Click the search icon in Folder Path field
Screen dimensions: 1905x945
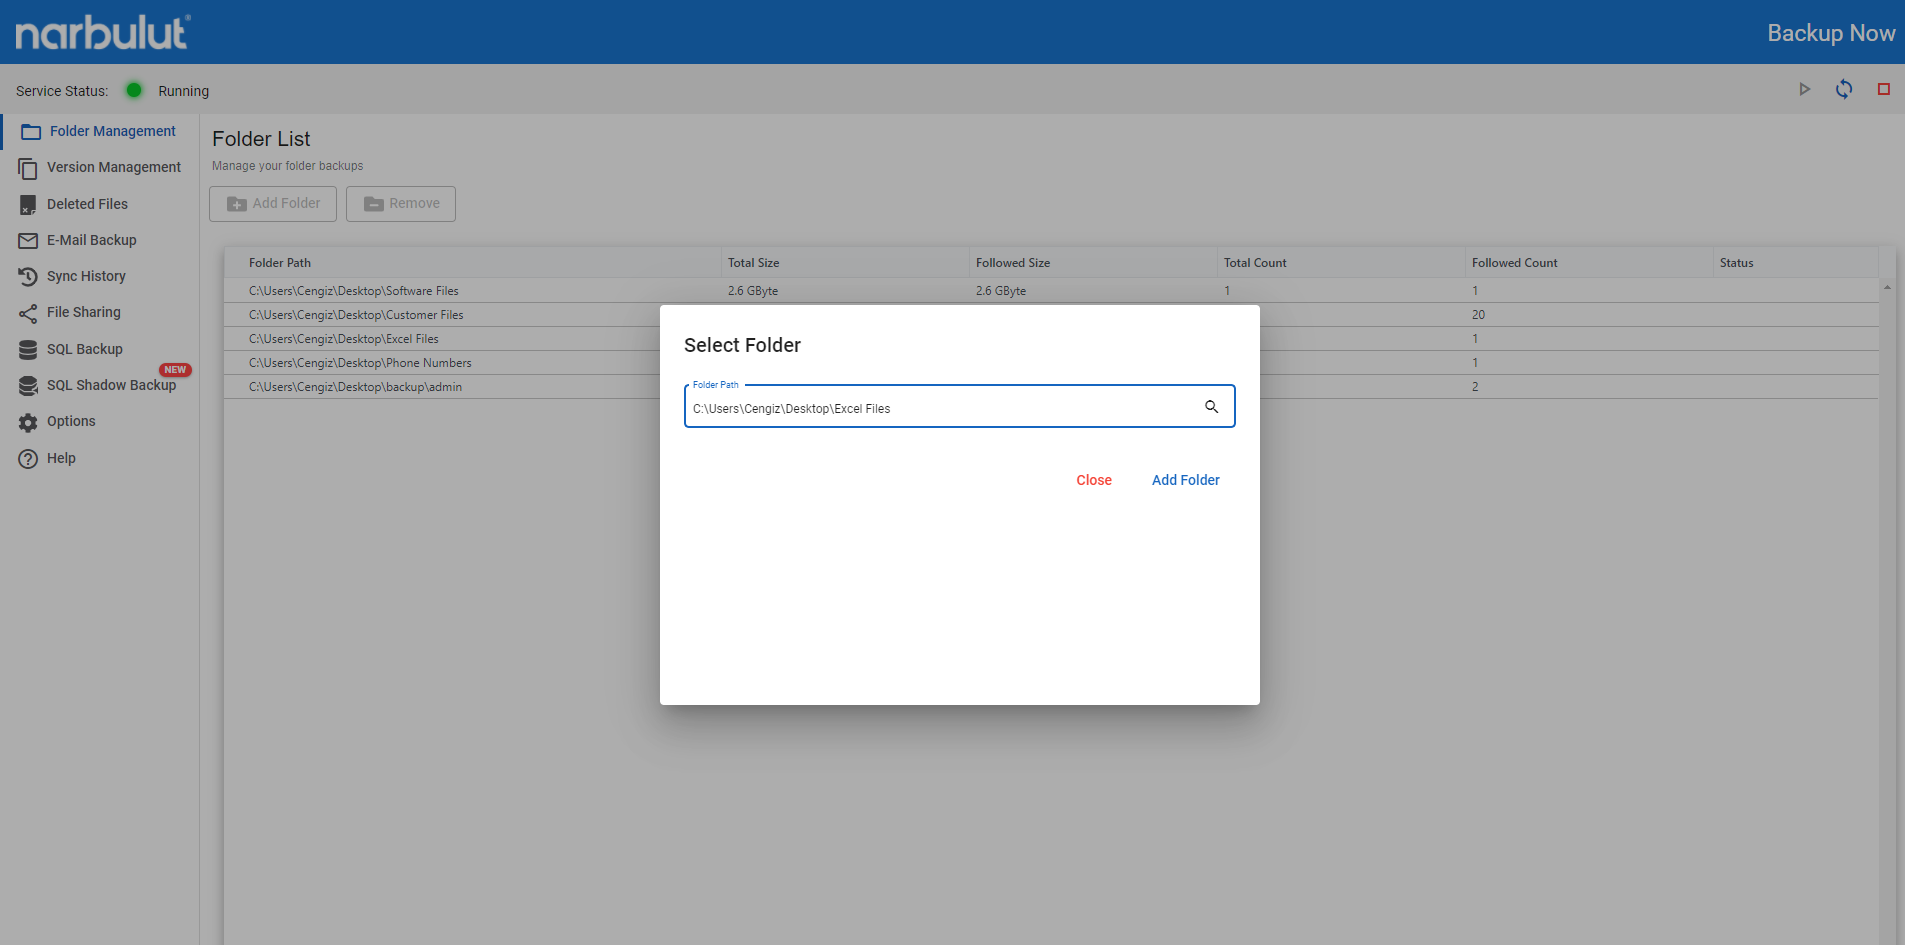click(x=1211, y=407)
